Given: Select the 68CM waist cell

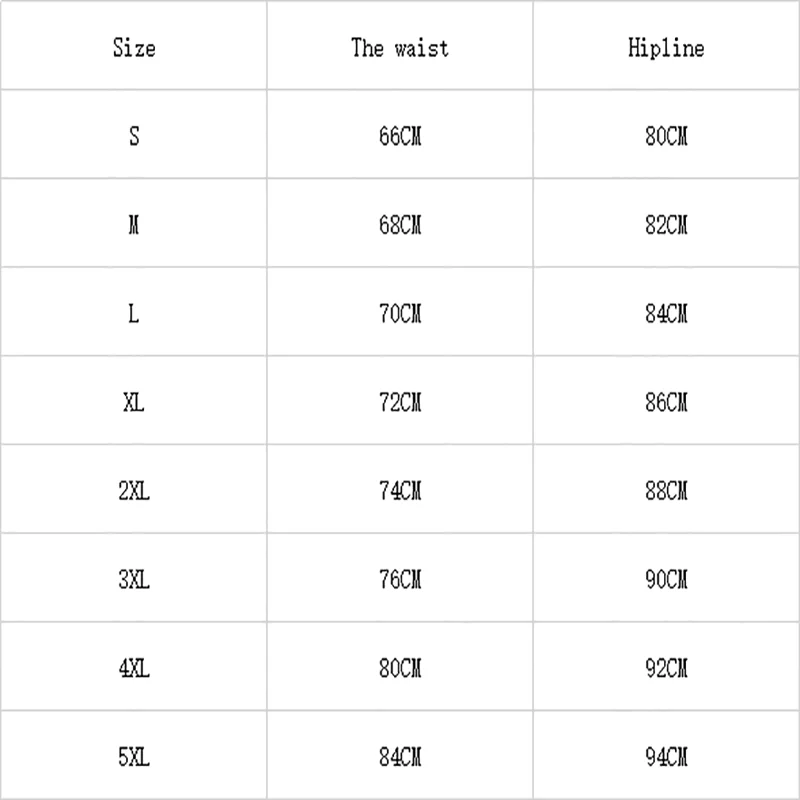Looking at the screenshot, I should [x=399, y=226].
